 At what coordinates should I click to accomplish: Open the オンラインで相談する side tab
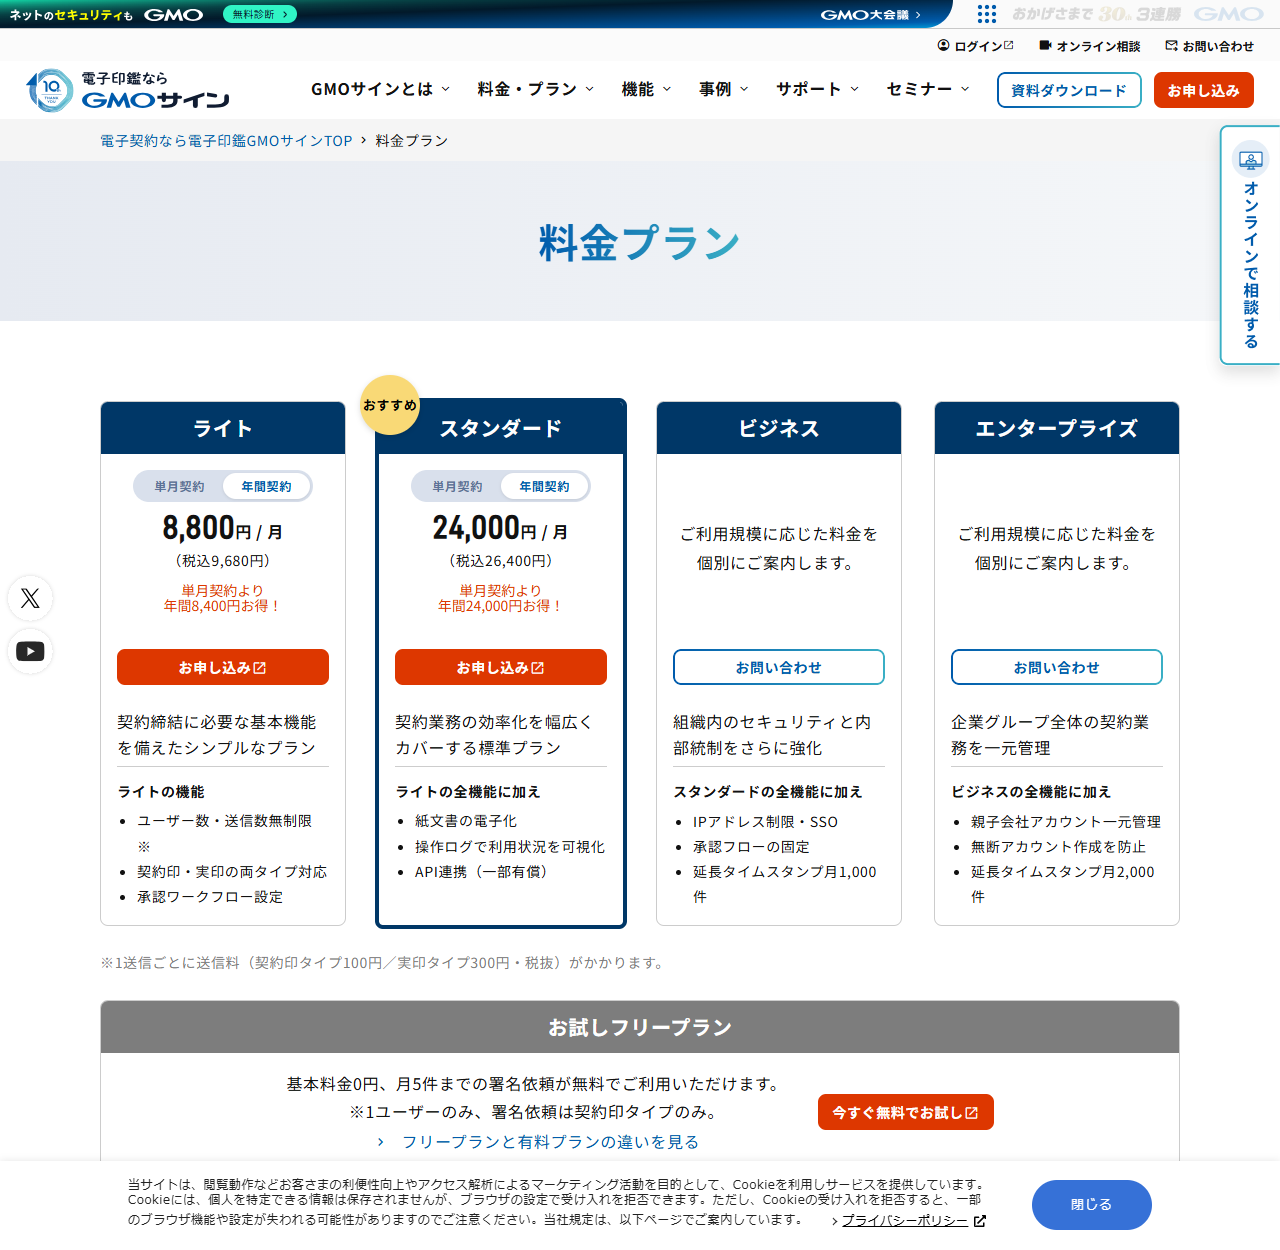click(x=1250, y=245)
